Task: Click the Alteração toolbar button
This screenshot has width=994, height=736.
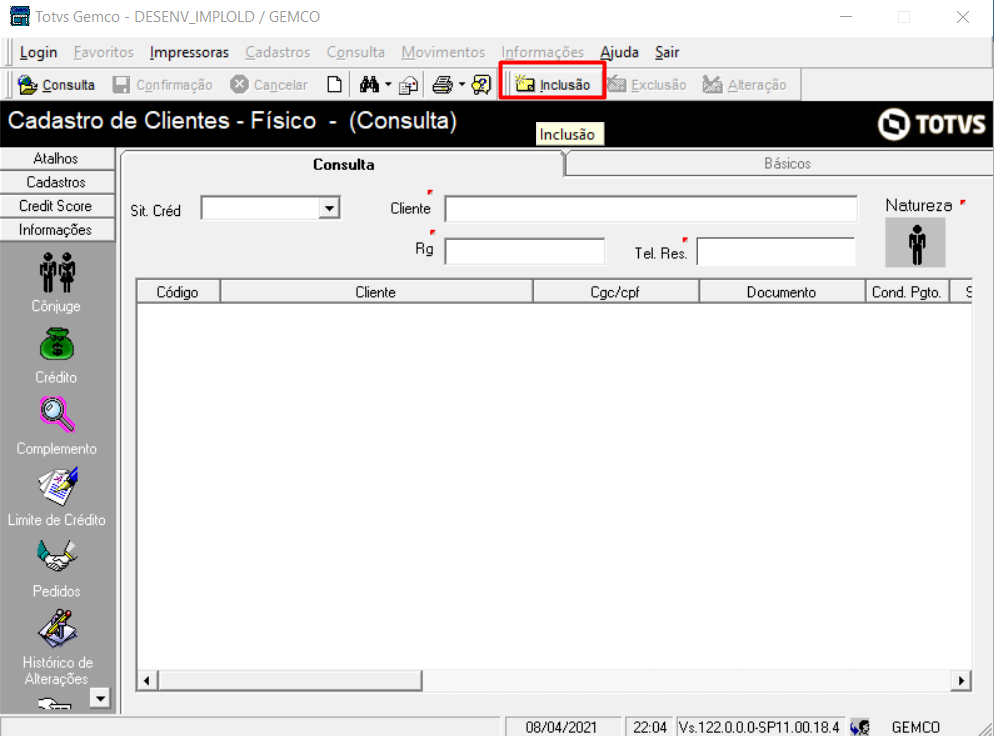Action: point(744,84)
